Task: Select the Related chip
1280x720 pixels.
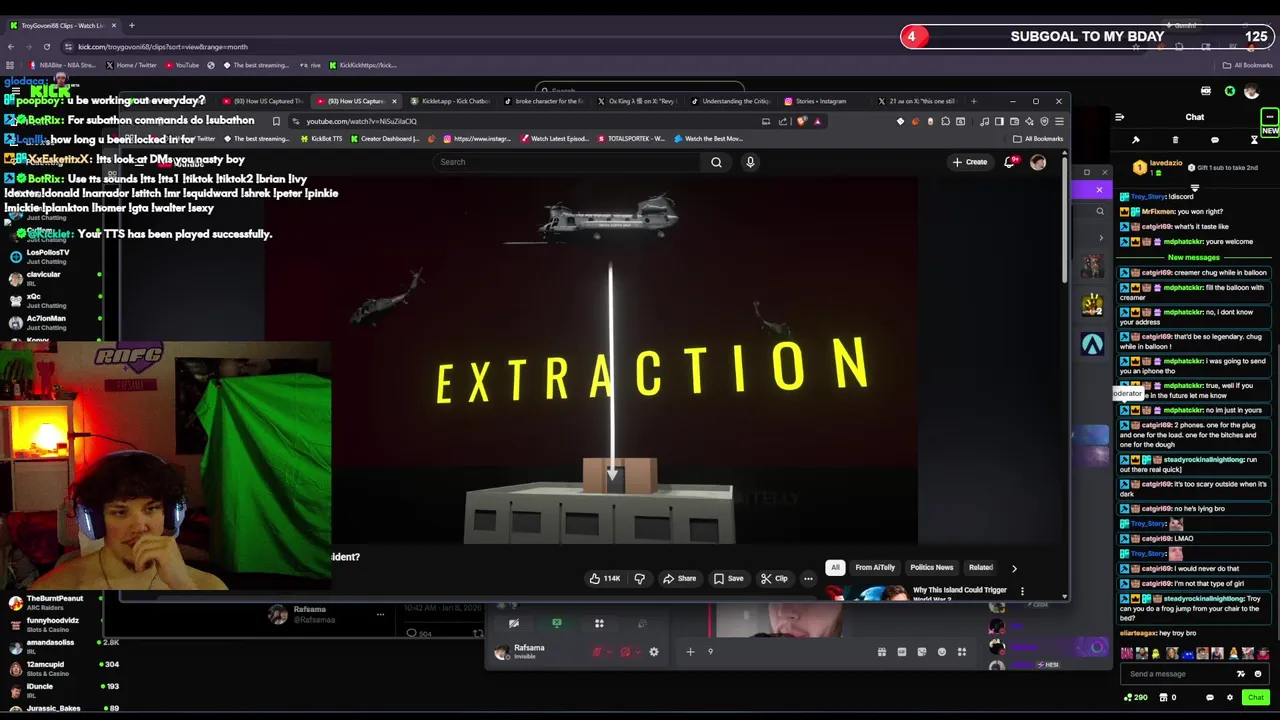Action: click(980, 568)
